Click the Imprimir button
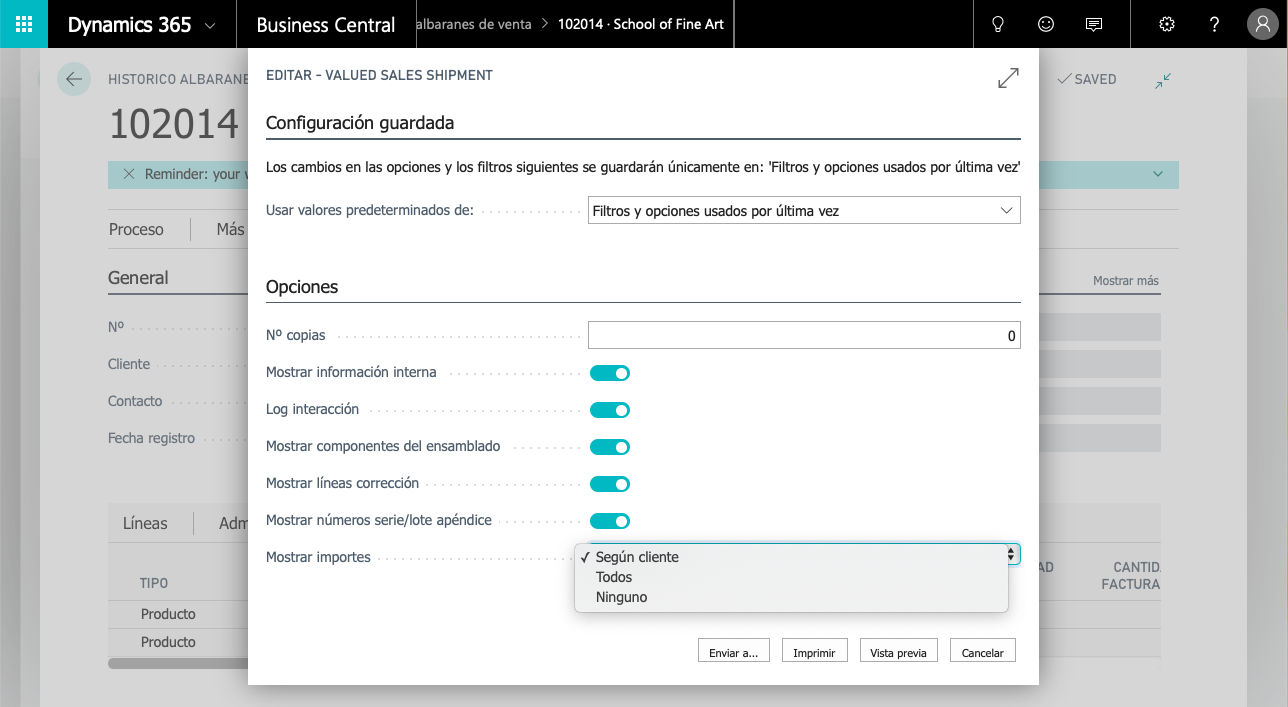Viewport: 1288px width, 707px height. [814, 652]
